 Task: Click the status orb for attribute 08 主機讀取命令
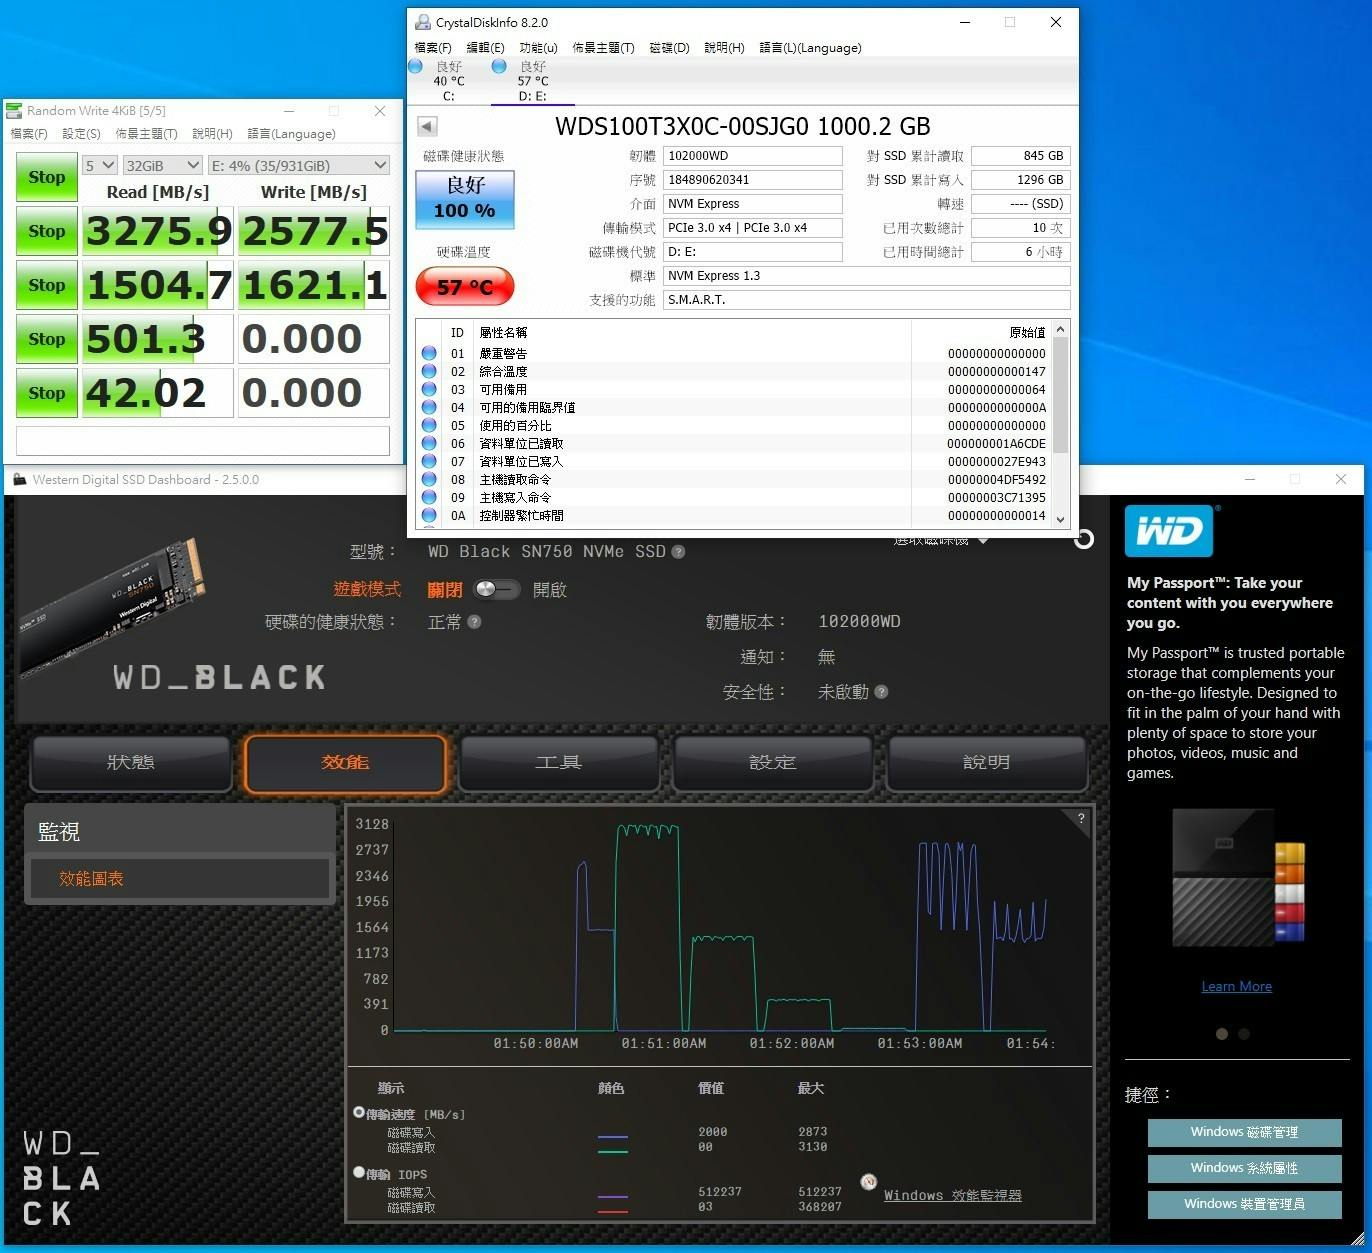tap(429, 479)
